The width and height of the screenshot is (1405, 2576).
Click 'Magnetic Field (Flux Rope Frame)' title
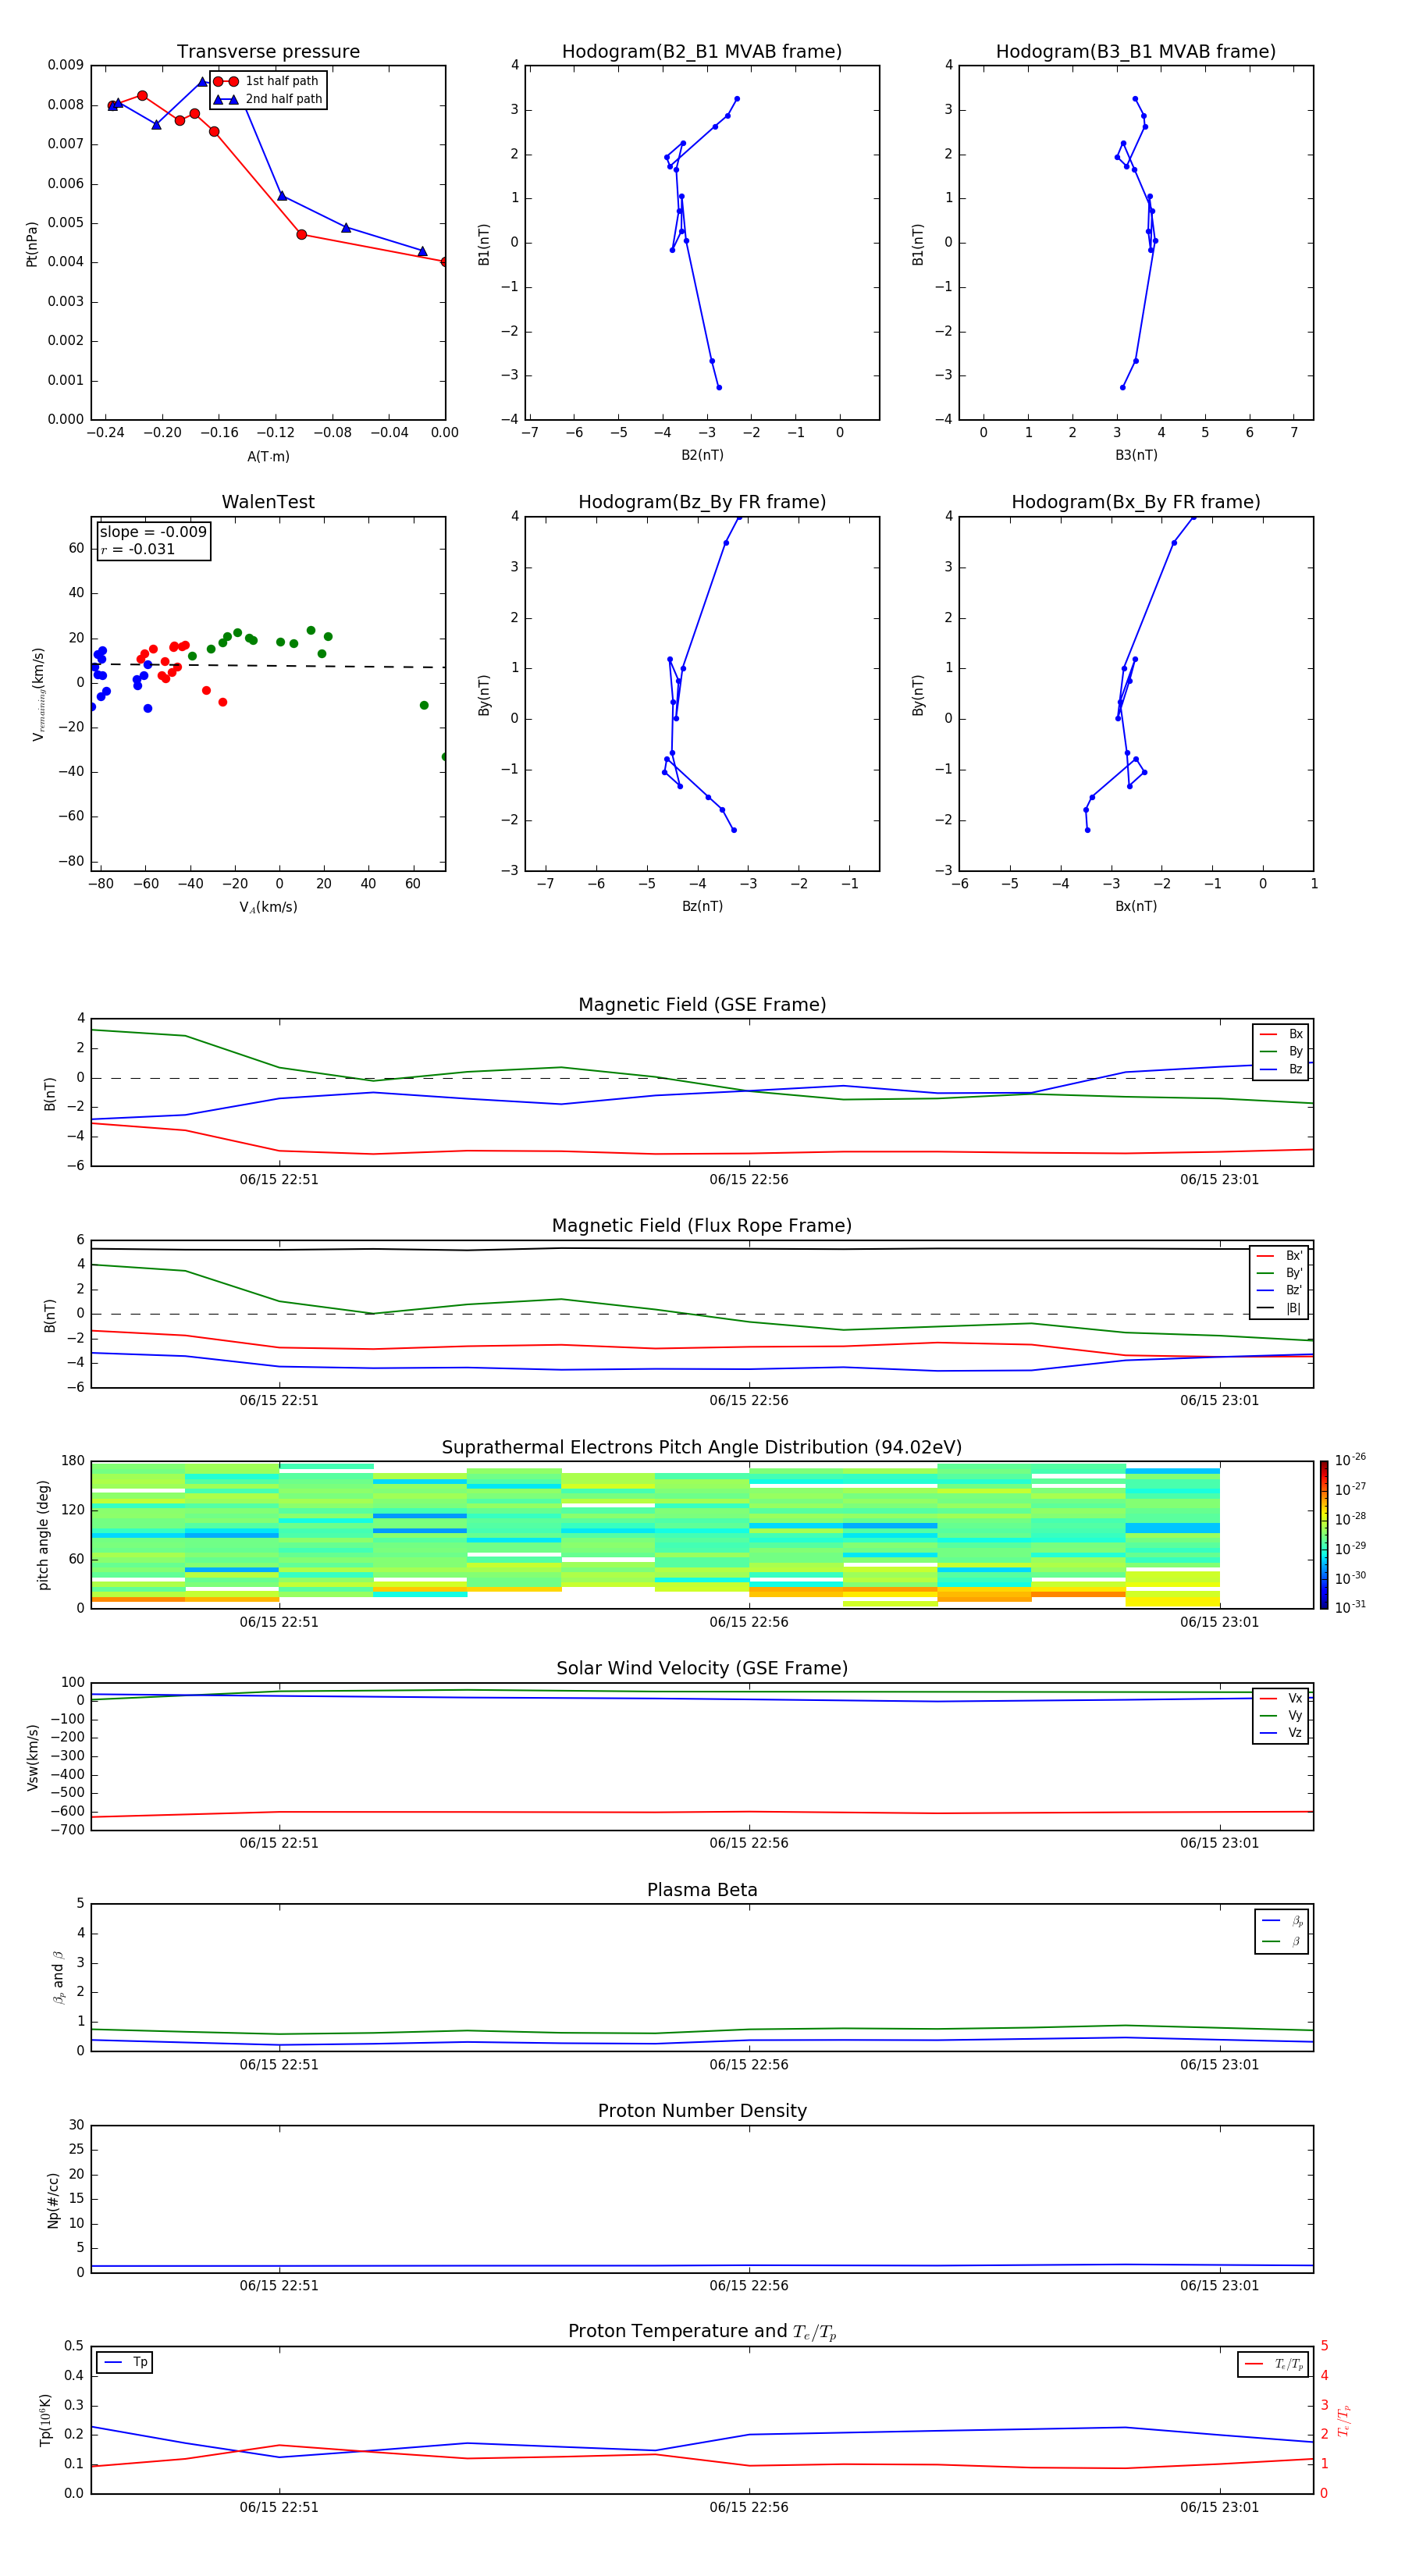click(702, 1226)
